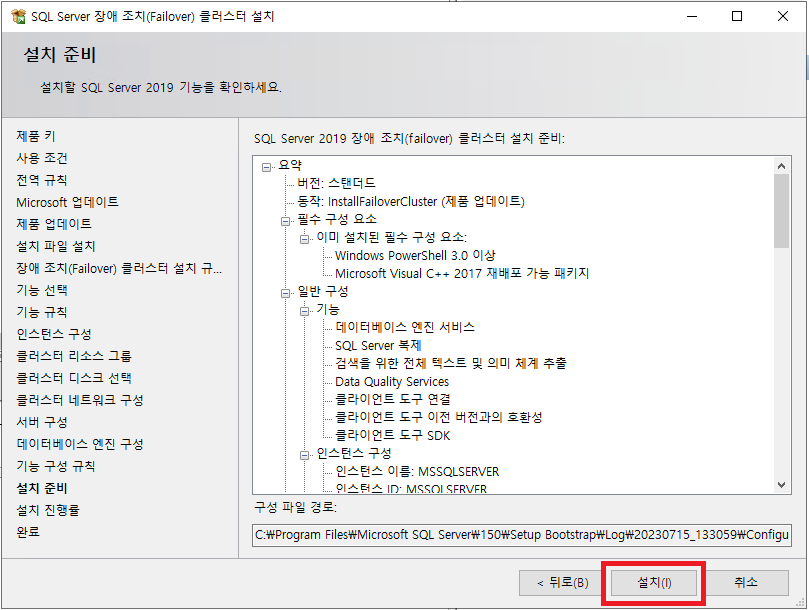Go back with the 뒤로(B) button
Screen dimensions: 809x610
(562, 583)
